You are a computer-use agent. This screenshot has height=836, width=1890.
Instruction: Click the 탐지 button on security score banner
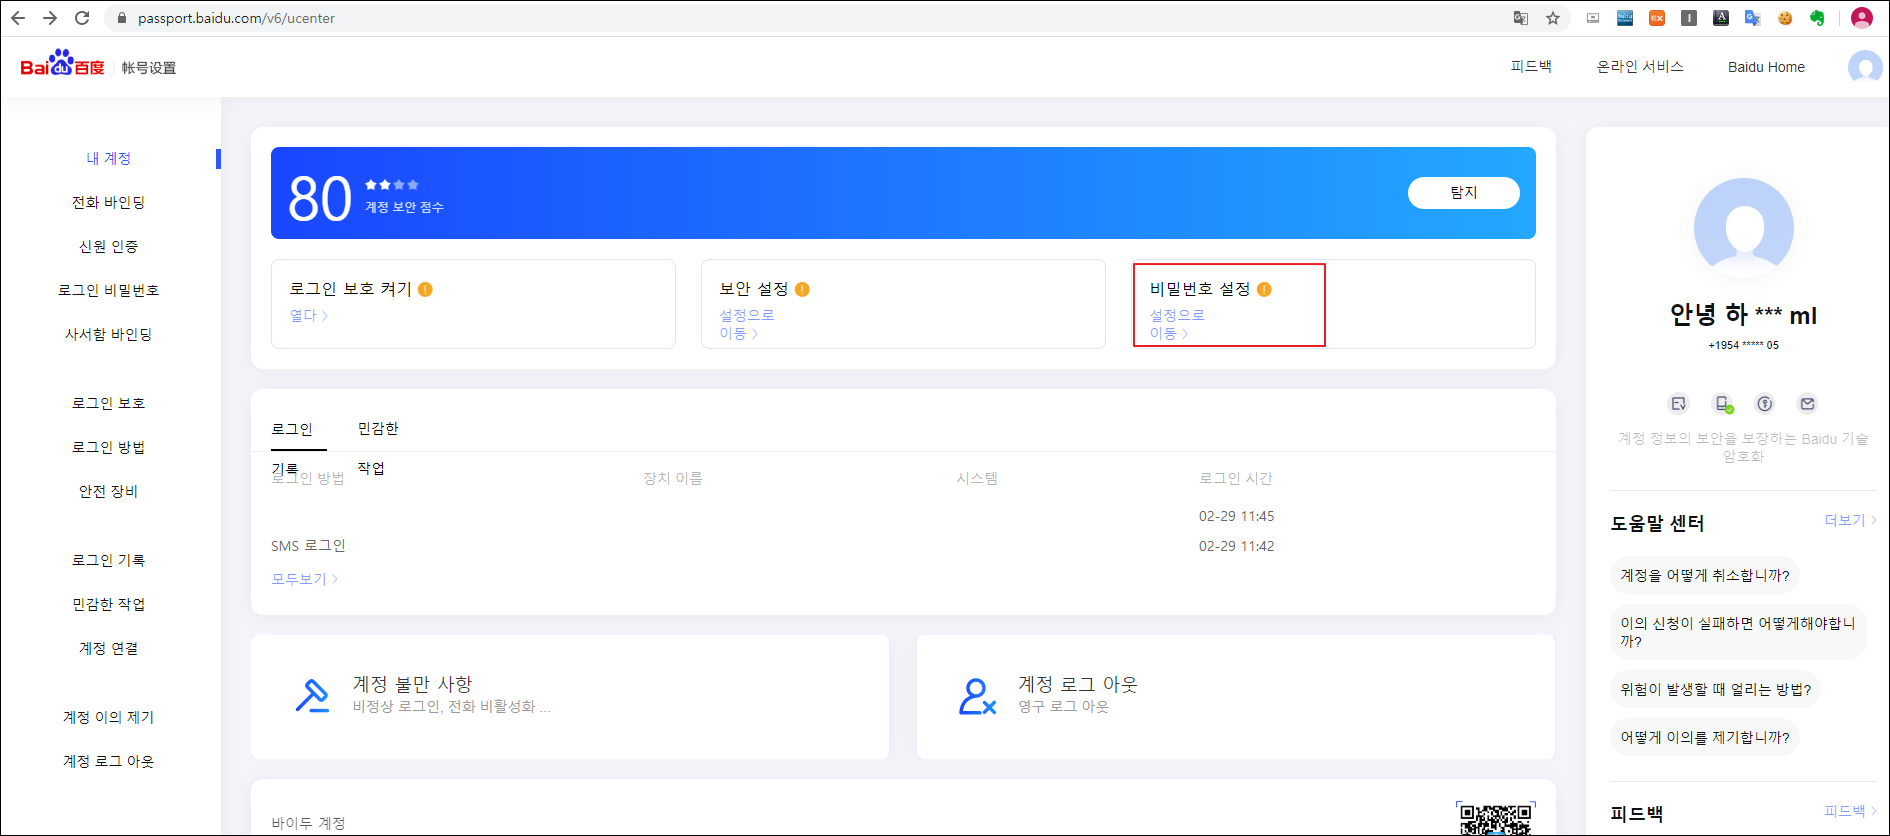1464,193
